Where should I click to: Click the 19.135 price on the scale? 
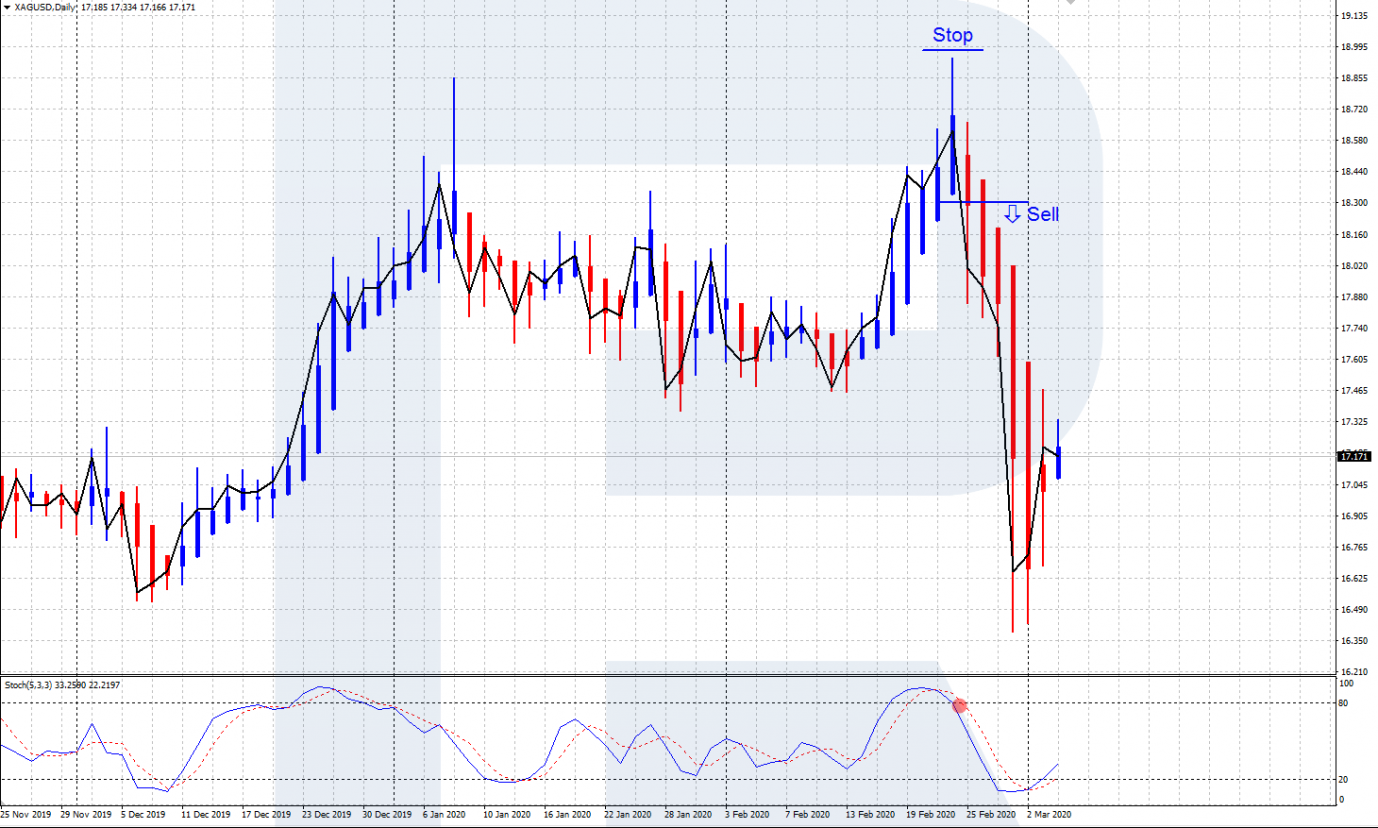[1353, 16]
